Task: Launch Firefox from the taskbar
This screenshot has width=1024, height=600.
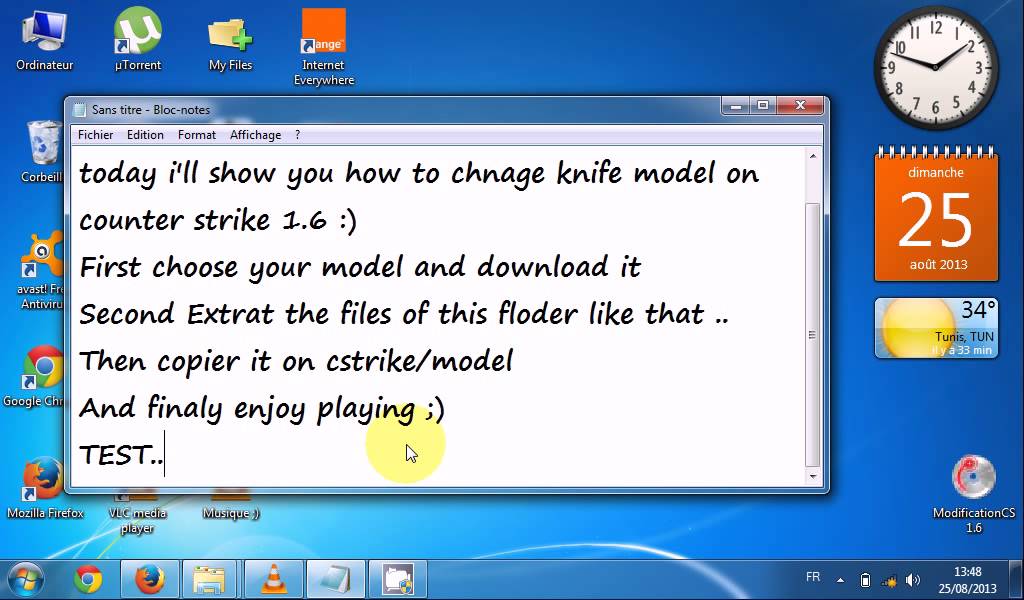Action: point(150,579)
